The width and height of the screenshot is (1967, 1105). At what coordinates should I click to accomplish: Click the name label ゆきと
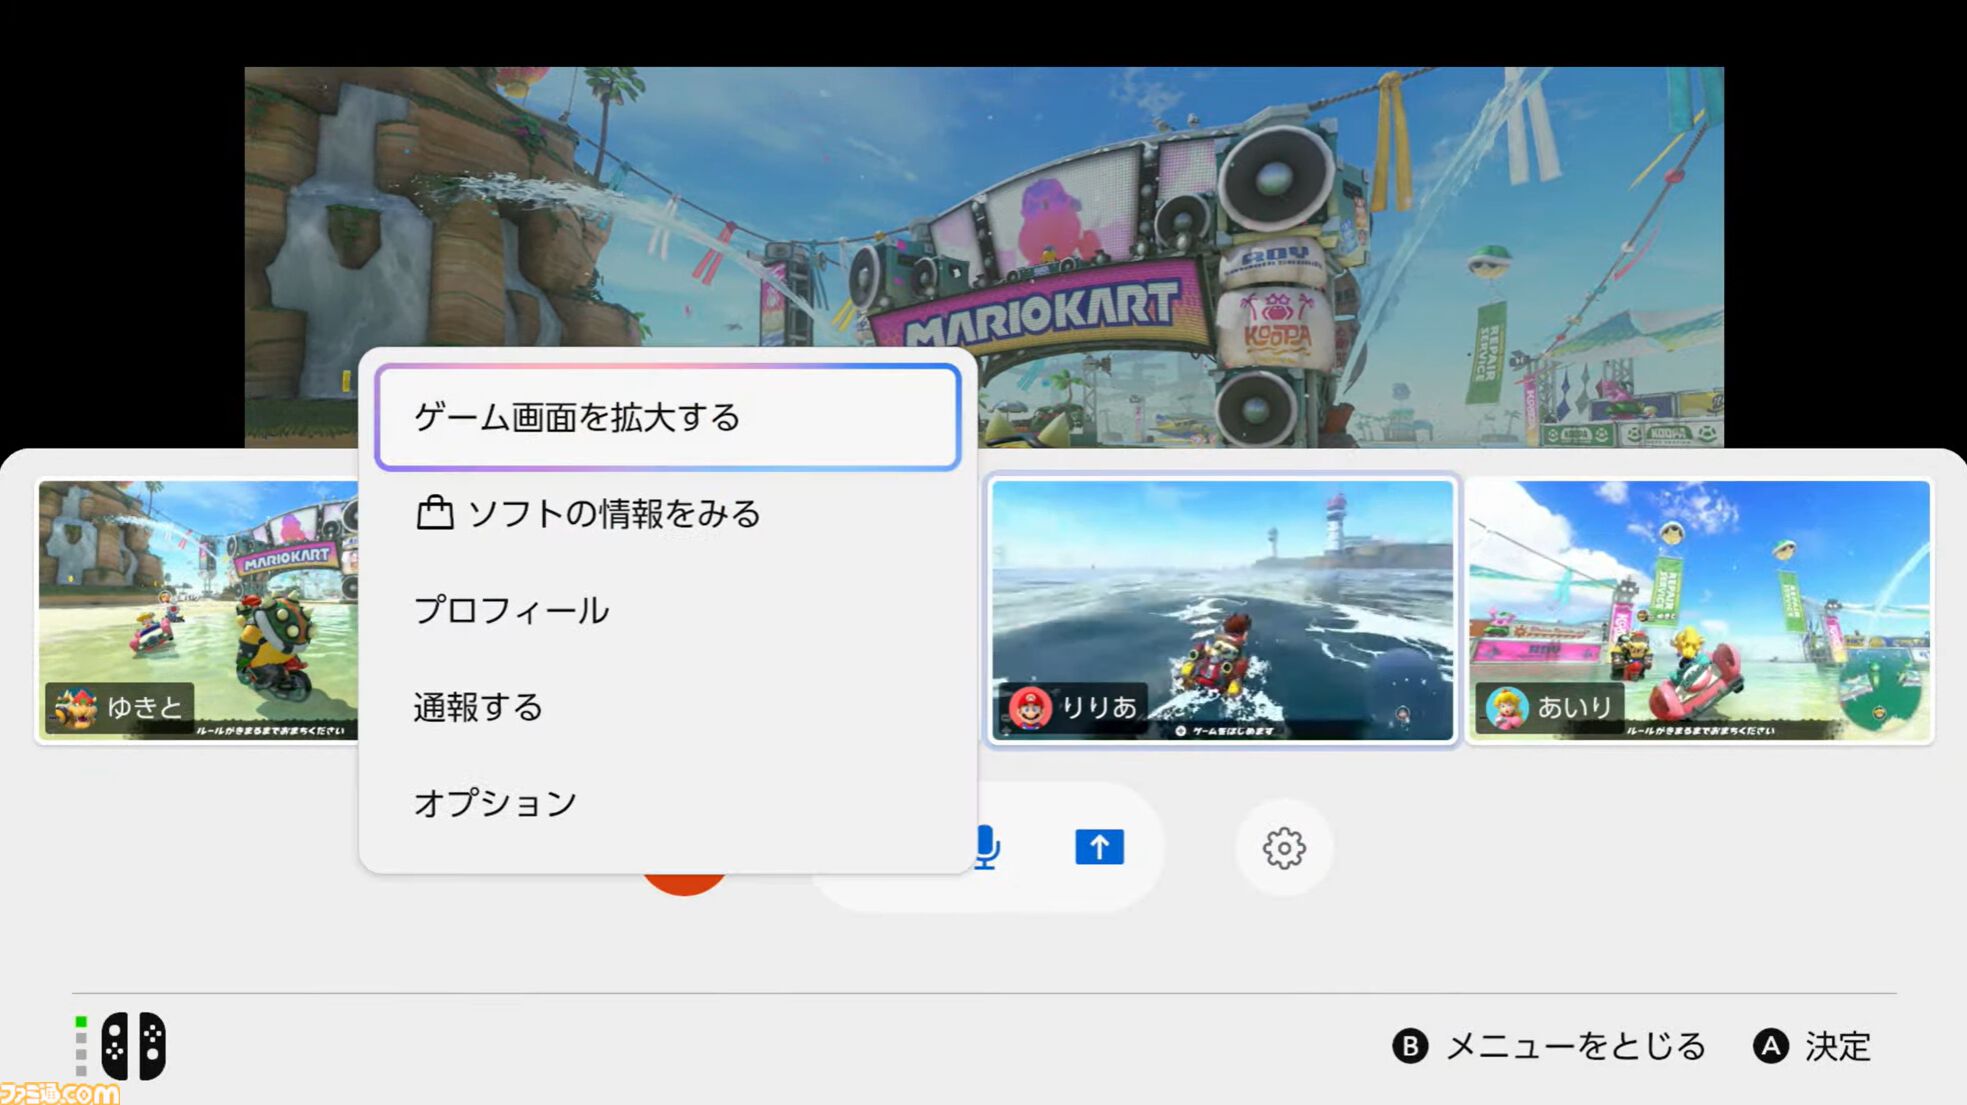point(144,708)
